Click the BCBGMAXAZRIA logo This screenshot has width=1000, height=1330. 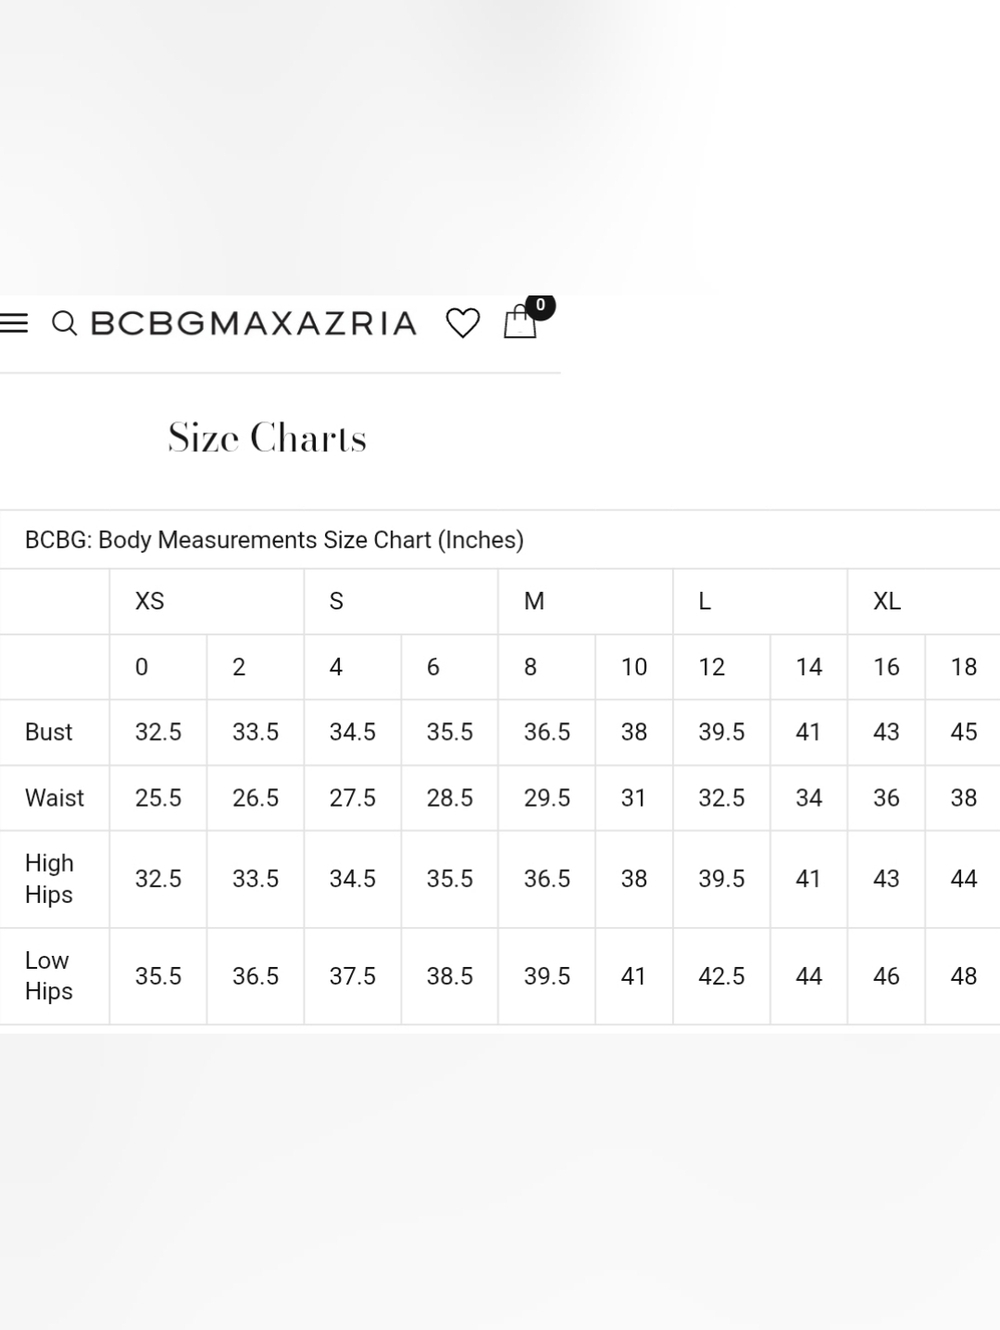[x=254, y=324]
